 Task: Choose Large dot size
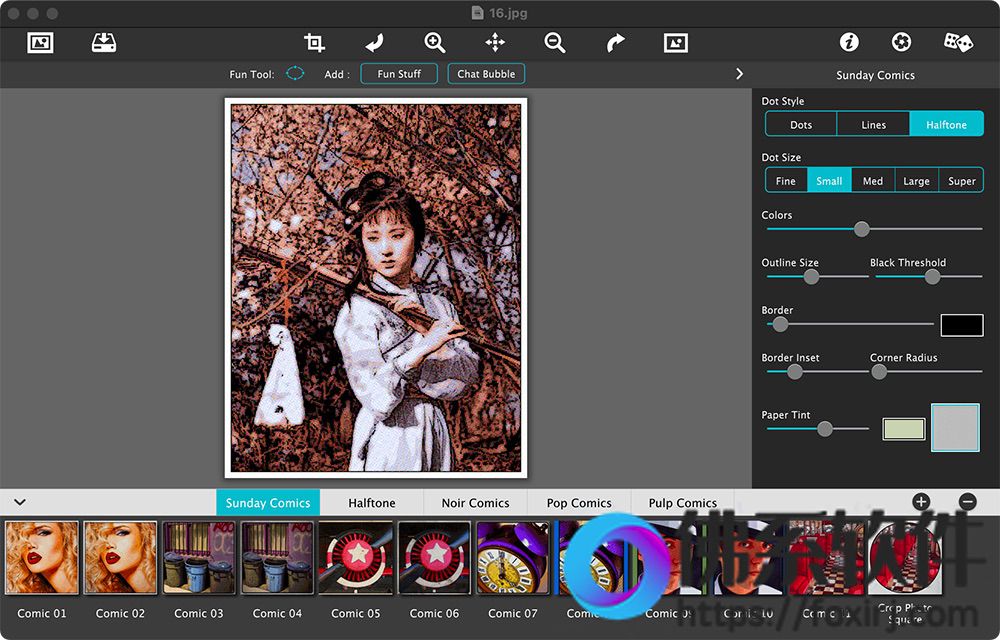[916, 180]
